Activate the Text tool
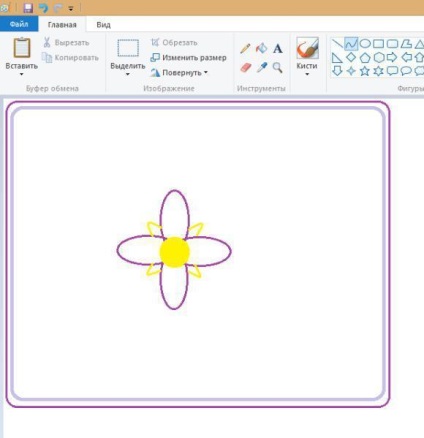The height and width of the screenshot is (438, 424). click(278, 49)
